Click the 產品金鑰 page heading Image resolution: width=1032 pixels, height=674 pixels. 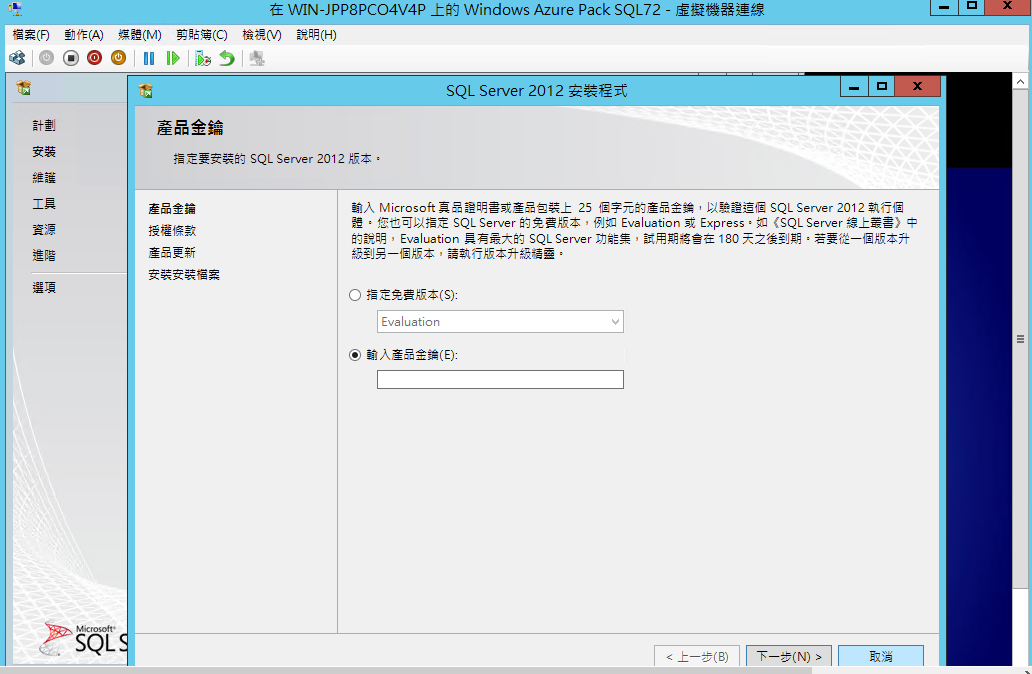pyautogui.click(x=190, y=128)
